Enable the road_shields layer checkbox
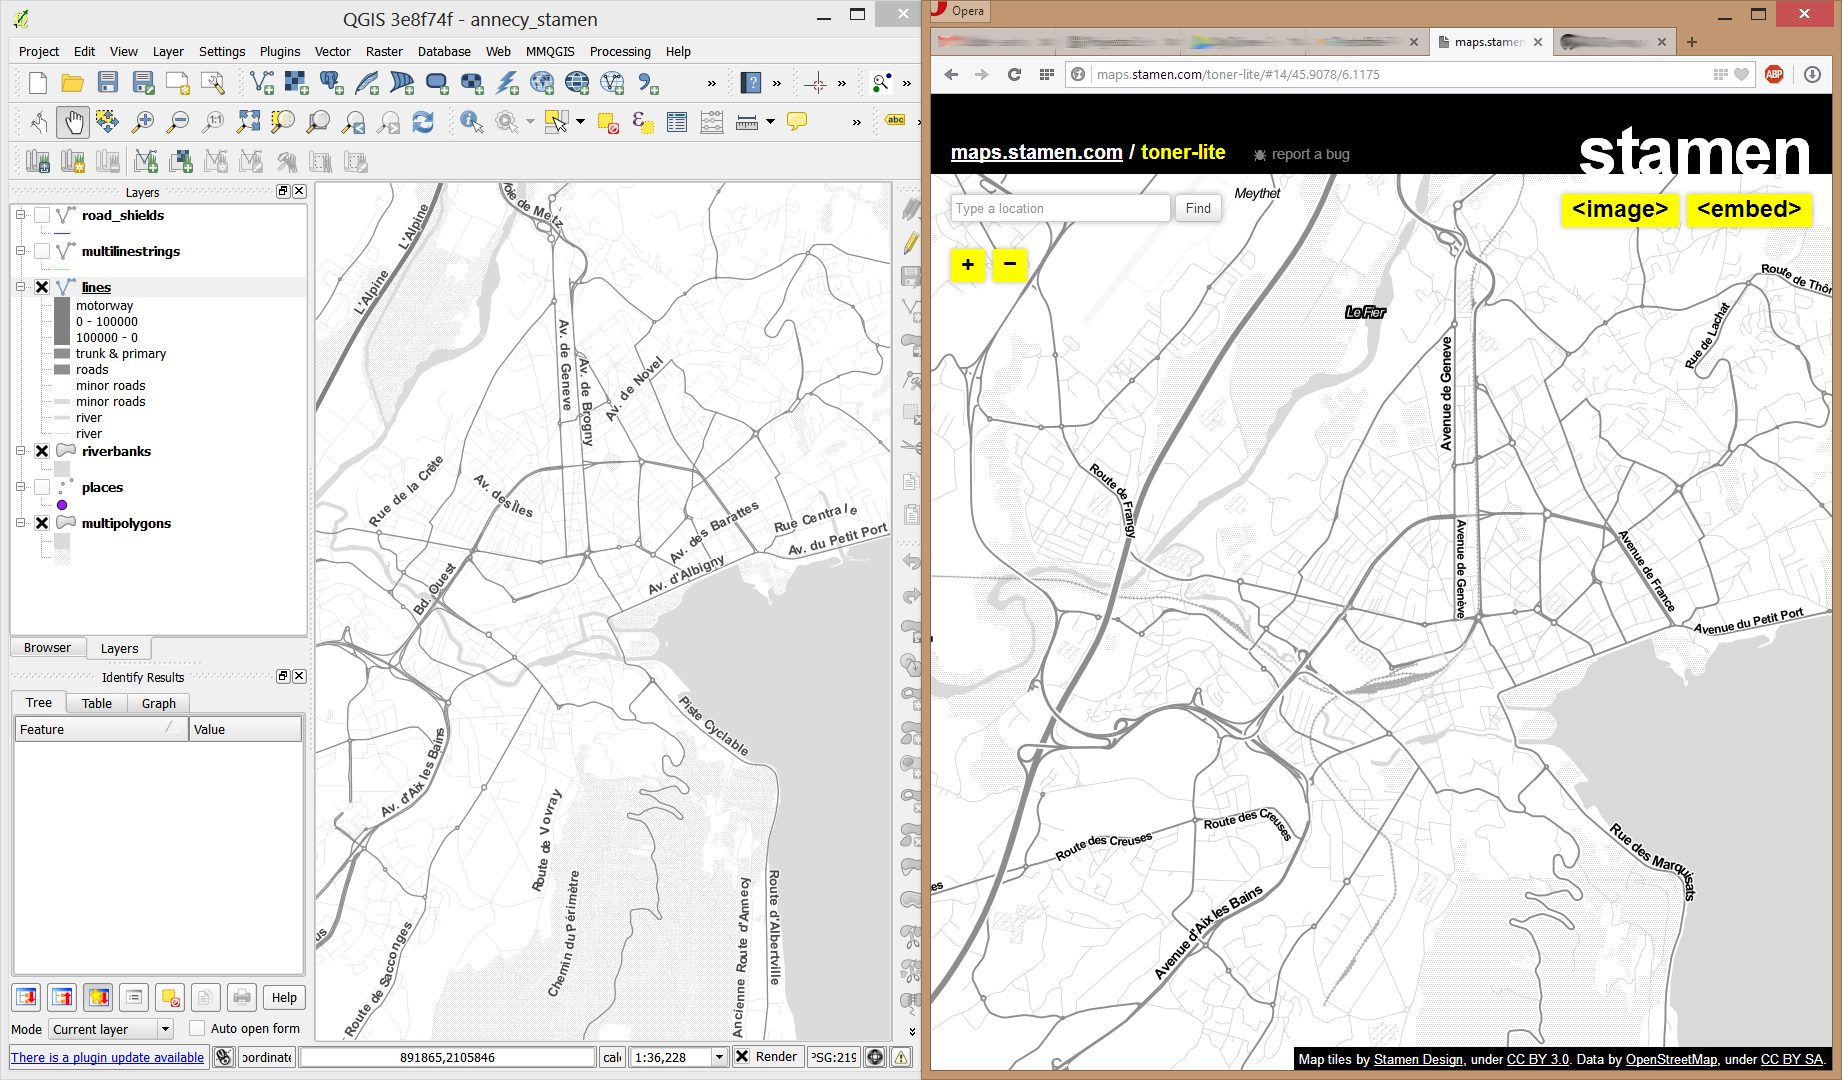1842x1080 pixels. point(42,215)
